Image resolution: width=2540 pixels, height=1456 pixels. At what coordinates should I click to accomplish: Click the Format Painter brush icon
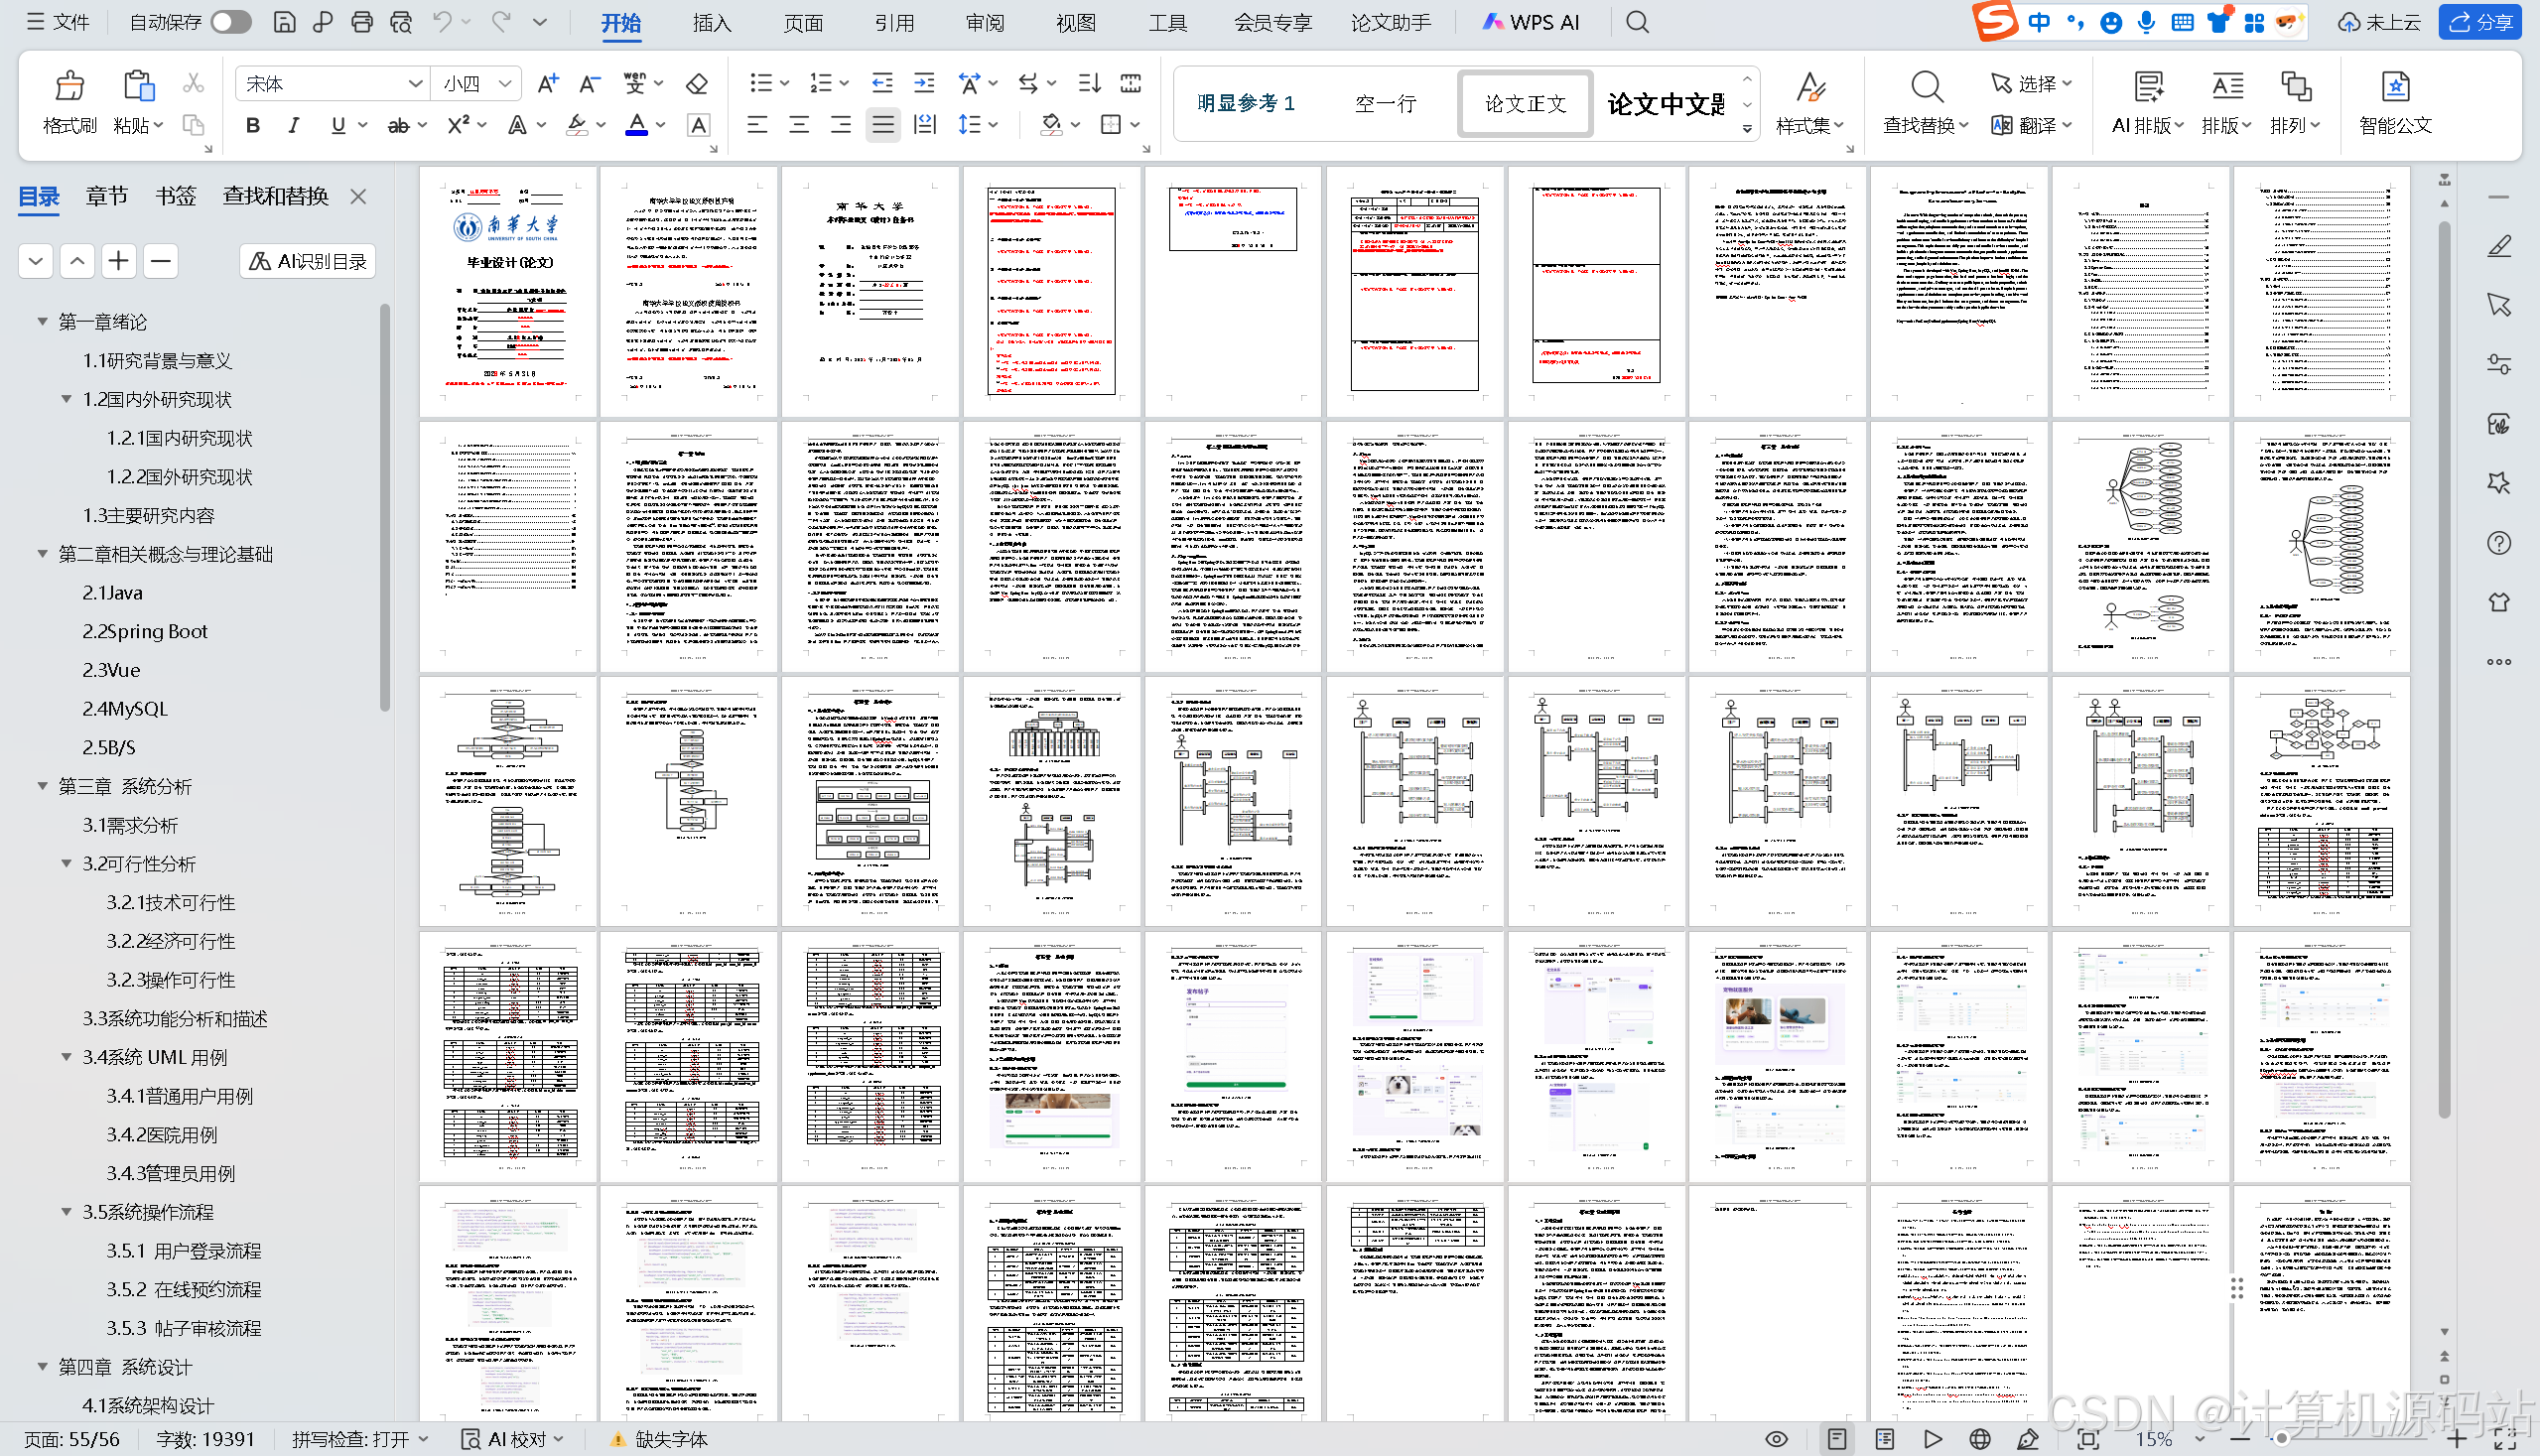coord(69,86)
